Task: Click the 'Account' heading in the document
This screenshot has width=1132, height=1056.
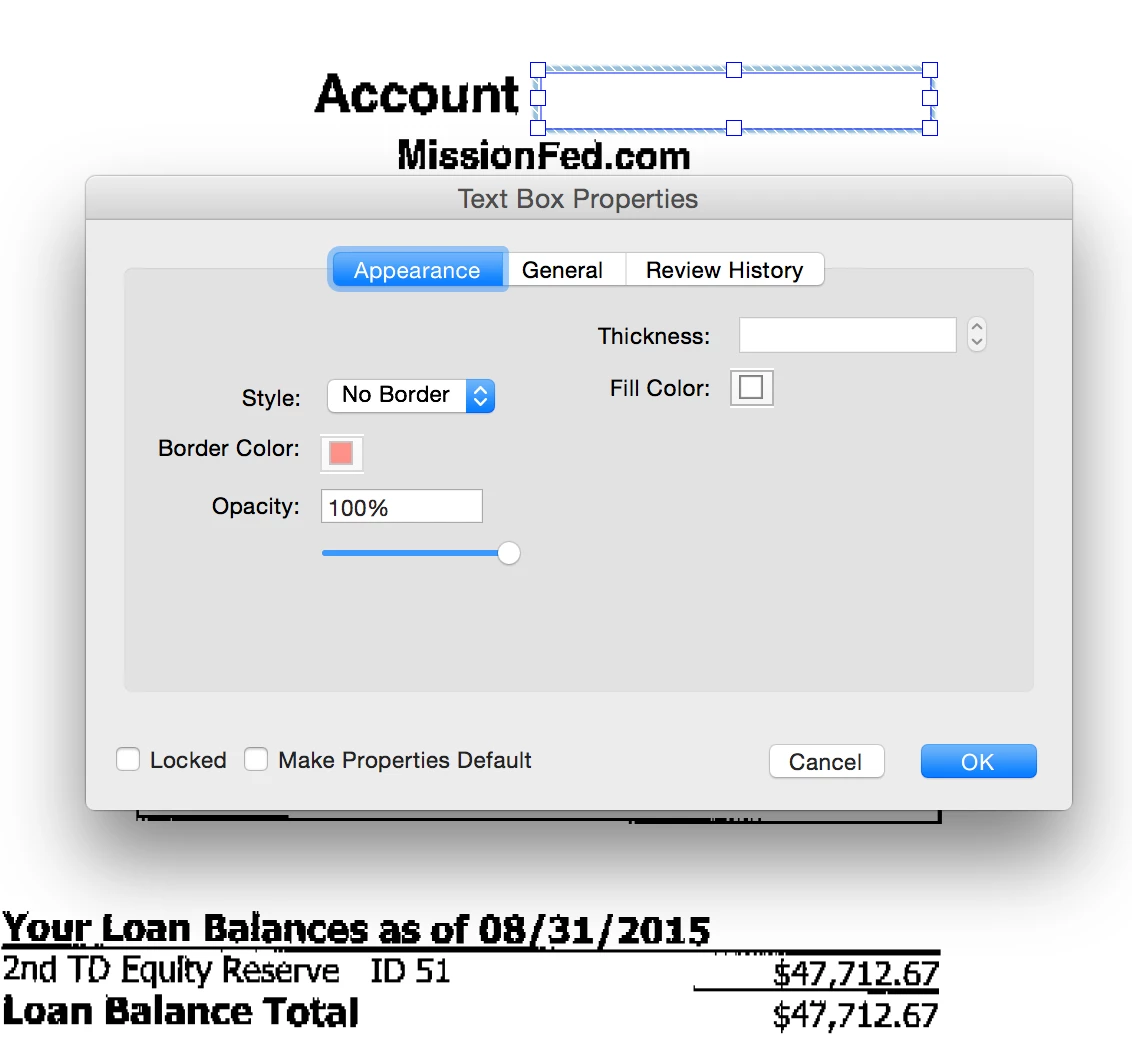Action: [417, 95]
